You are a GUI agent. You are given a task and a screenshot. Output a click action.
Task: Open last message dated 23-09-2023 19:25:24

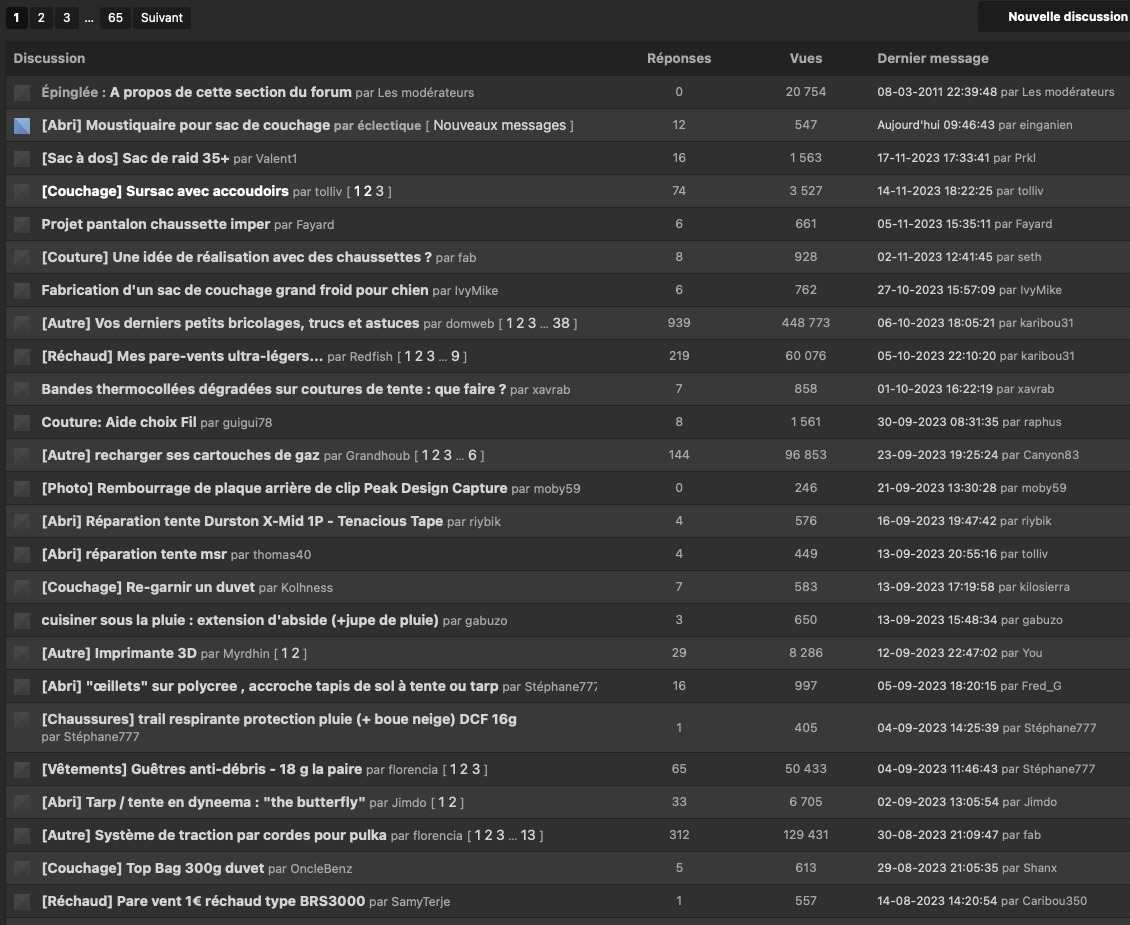click(938, 455)
